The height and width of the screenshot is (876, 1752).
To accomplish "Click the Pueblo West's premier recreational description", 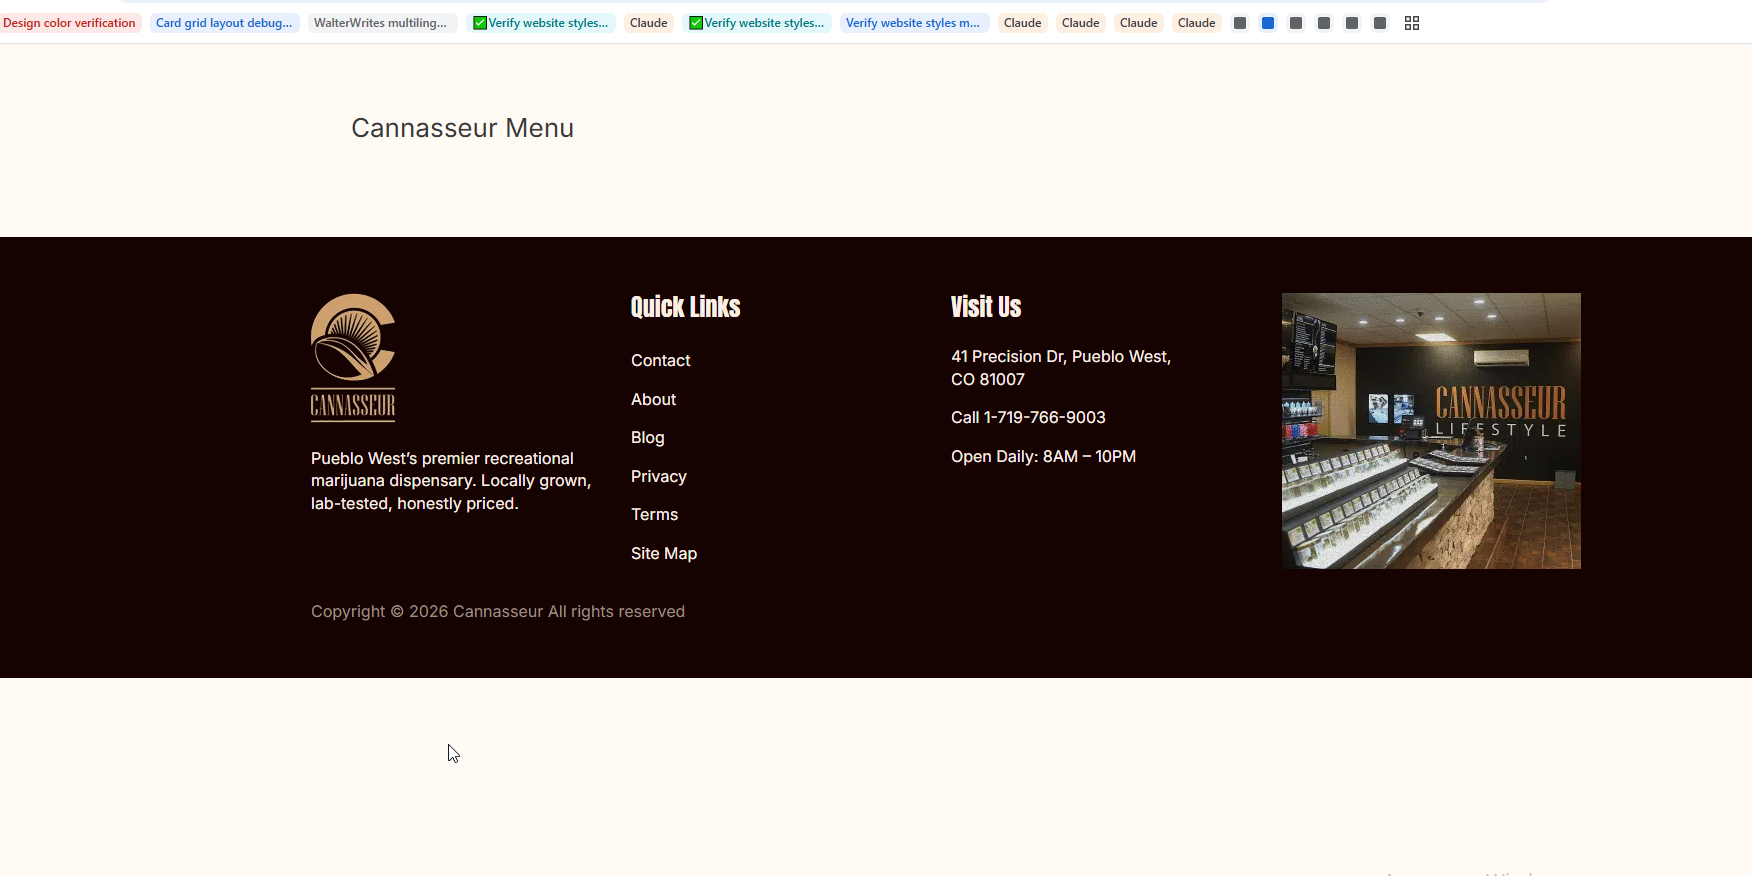I will [451, 481].
